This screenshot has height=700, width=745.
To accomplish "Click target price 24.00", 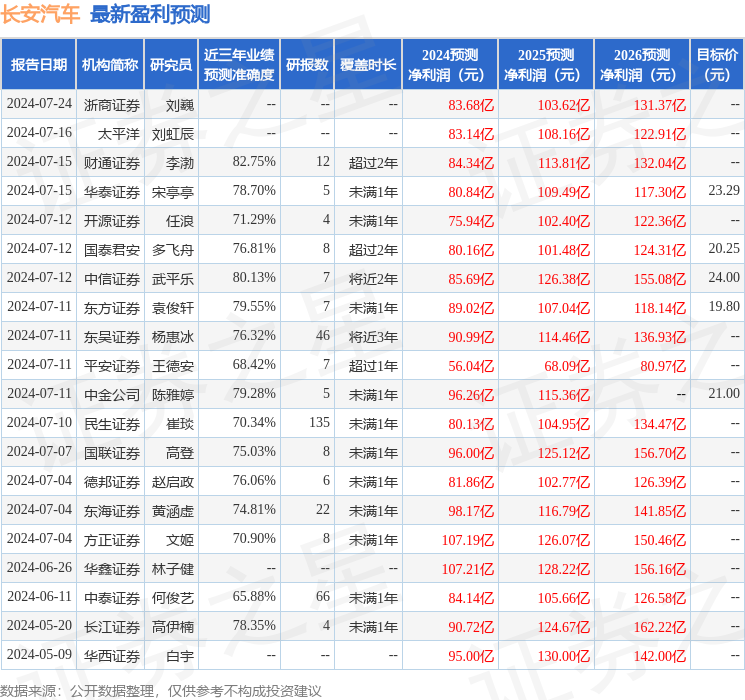I will click(x=724, y=278).
